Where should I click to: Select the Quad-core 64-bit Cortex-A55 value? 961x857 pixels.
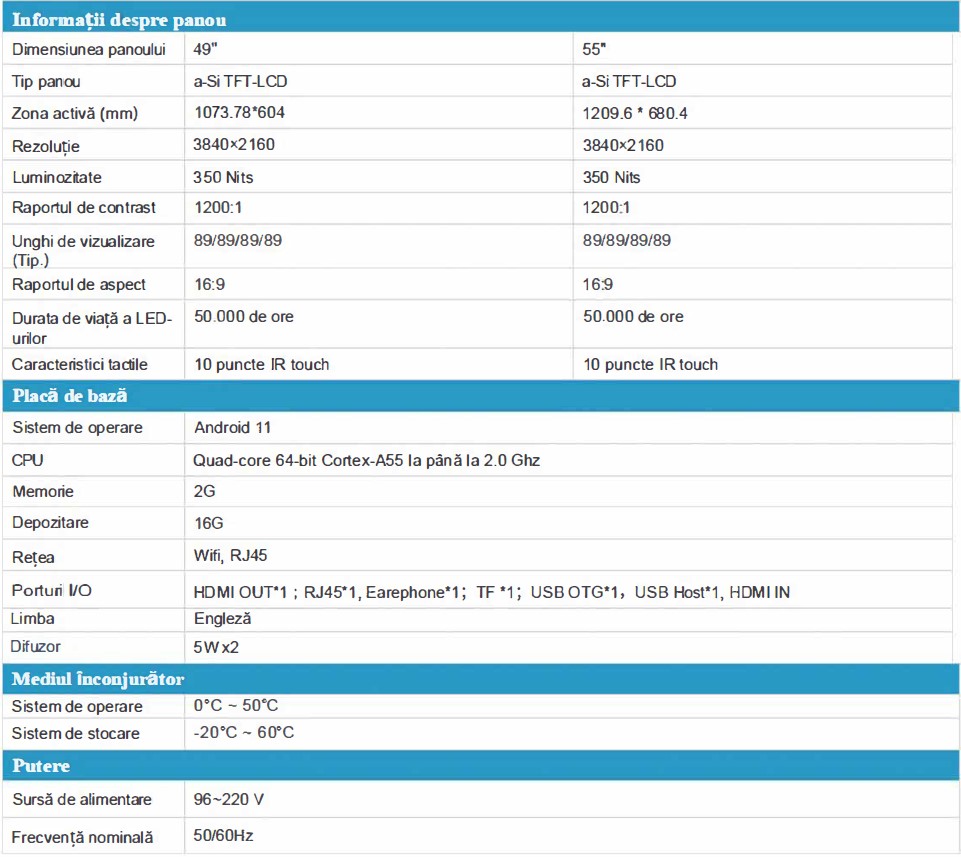coord(367,460)
